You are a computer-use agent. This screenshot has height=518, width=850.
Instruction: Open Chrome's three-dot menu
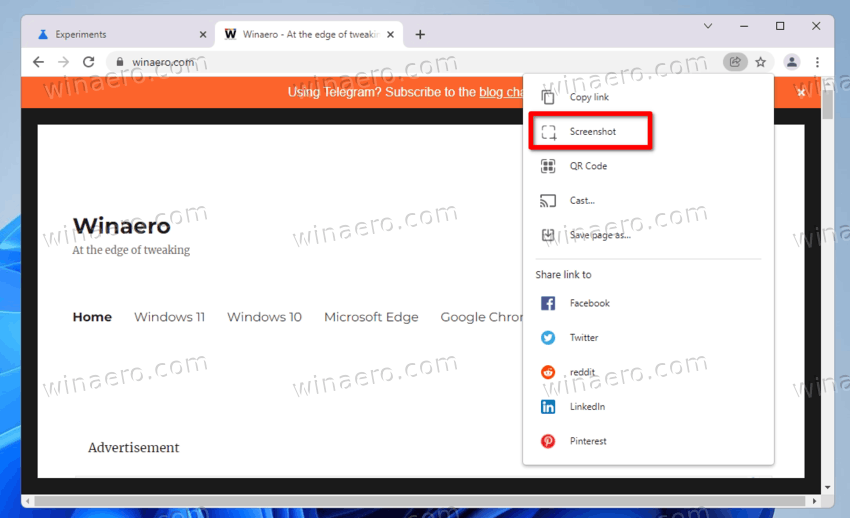click(x=817, y=62)
